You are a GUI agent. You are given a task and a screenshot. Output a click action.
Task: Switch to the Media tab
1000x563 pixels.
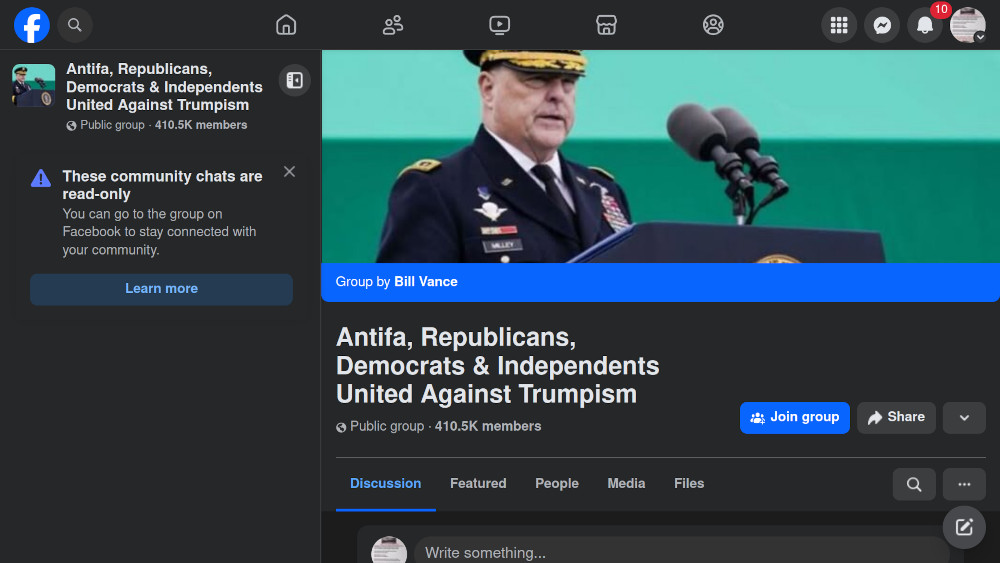(x=626, y=483)
